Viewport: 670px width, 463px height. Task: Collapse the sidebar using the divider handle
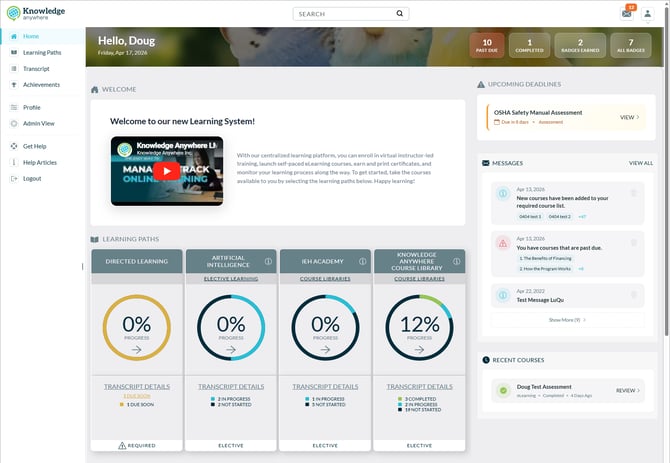coord(82,267)
